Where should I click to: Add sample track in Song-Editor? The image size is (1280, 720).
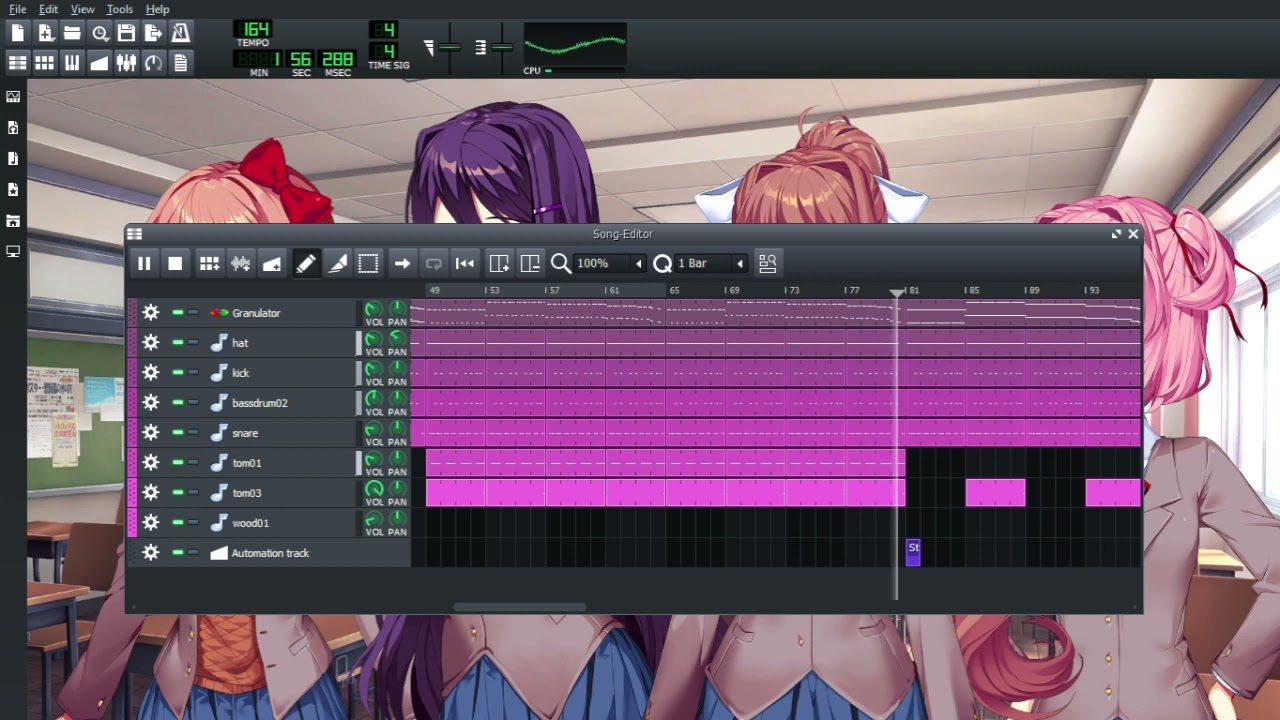point(240,264)
